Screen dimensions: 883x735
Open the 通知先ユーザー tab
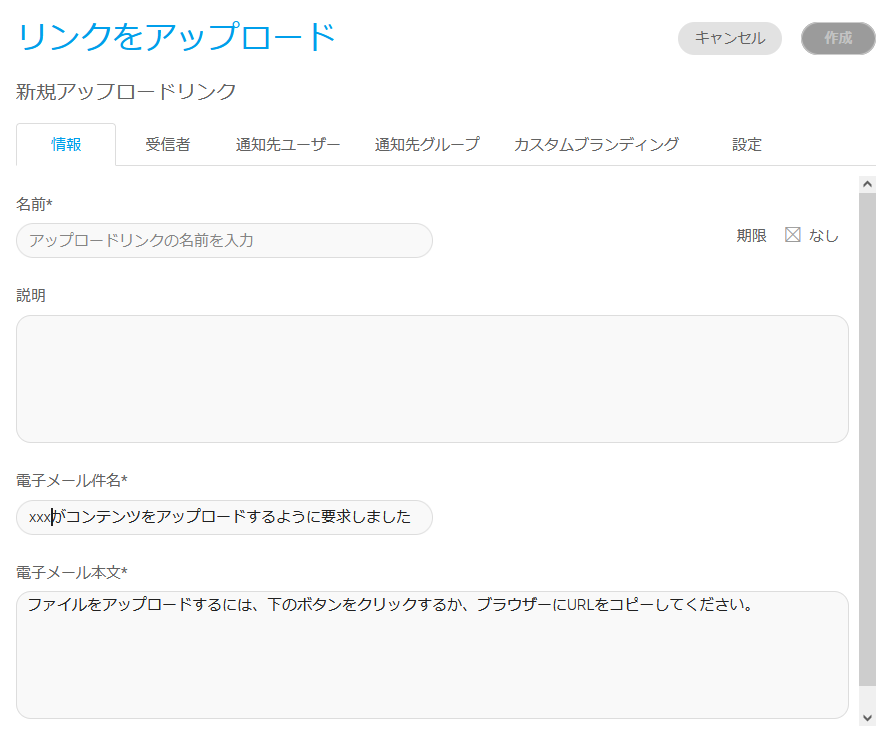click(x=288, y=144)
